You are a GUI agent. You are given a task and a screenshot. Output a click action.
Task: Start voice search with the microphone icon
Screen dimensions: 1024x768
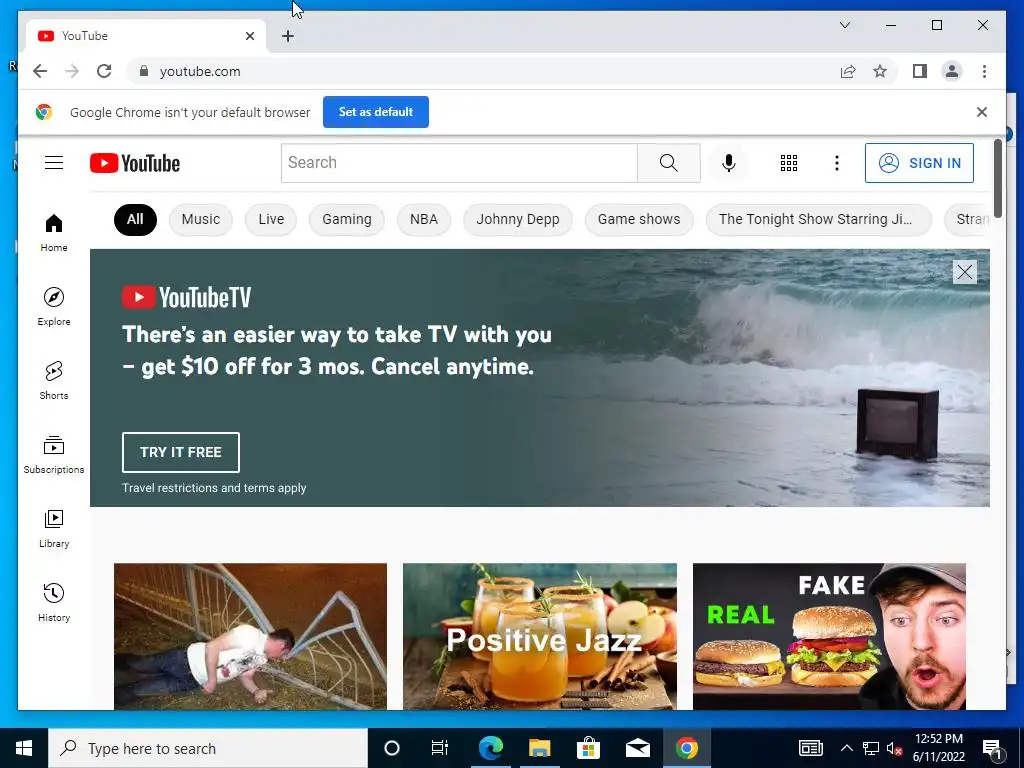click(729, 163)
